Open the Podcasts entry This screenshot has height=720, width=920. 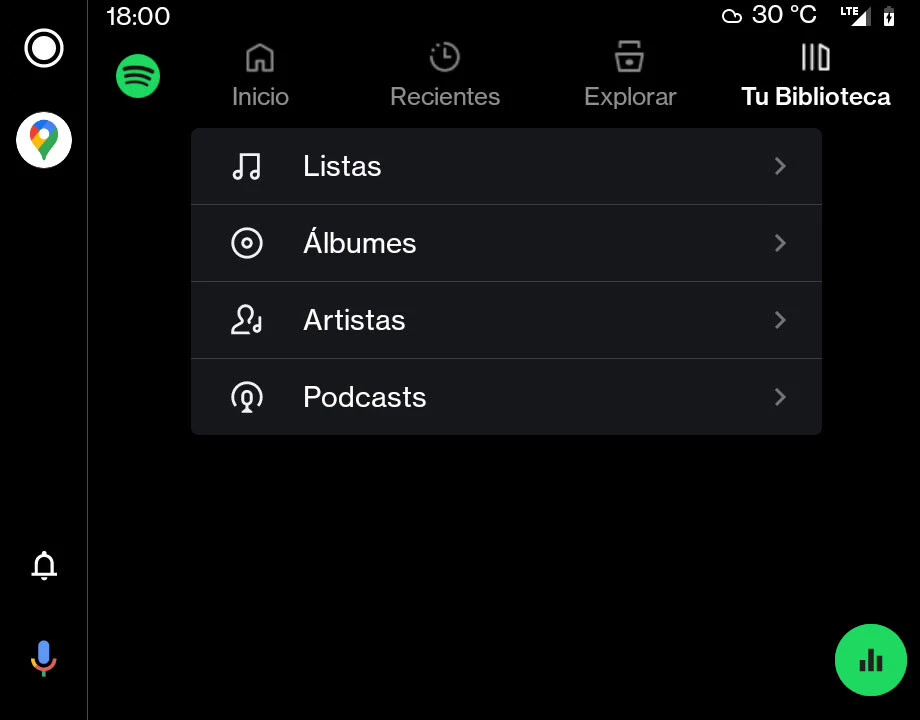click(506, 397)
